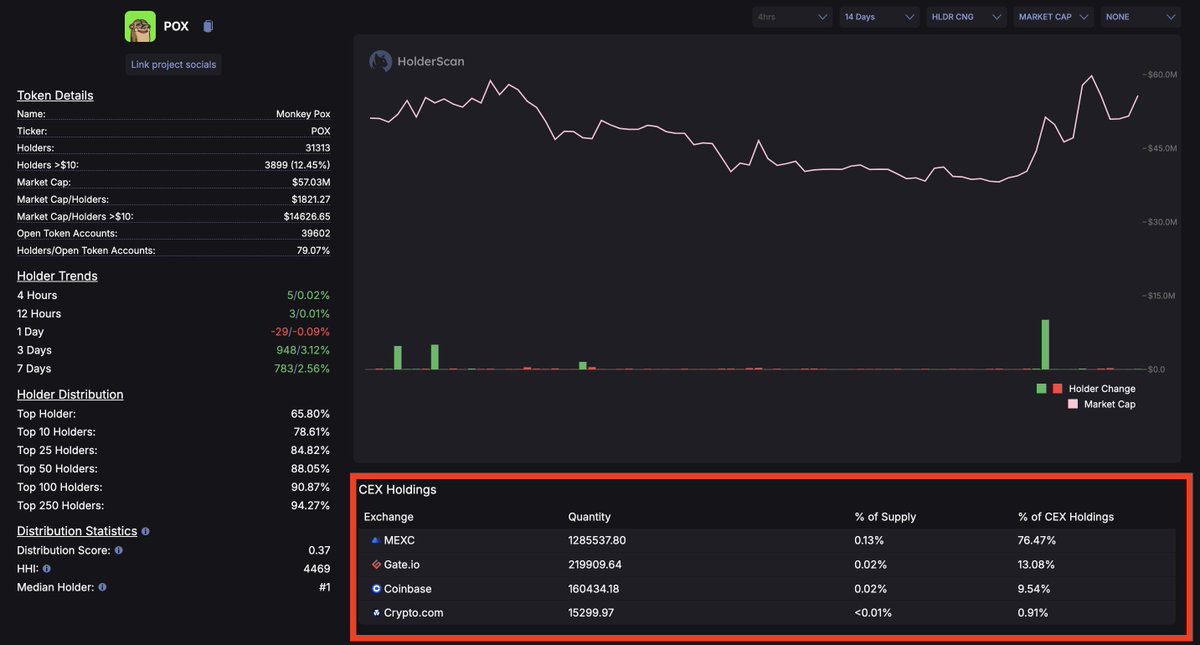1200x645 pixels.
Task: Copy token address using the clipboard icon
Action: (x=207, y=26)
